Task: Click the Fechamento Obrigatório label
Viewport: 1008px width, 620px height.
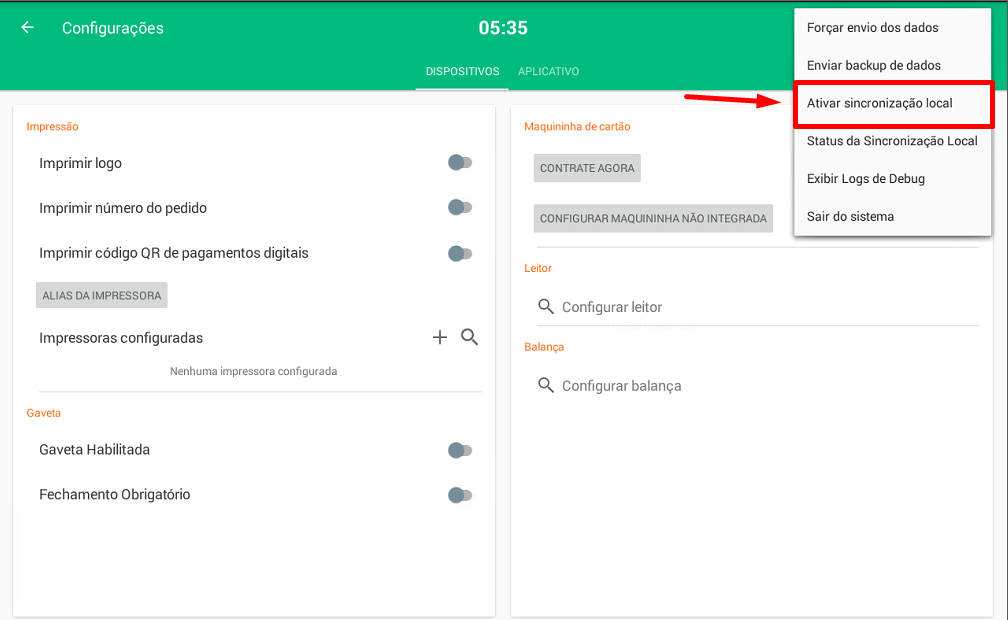Action: (x=114, y=495)
